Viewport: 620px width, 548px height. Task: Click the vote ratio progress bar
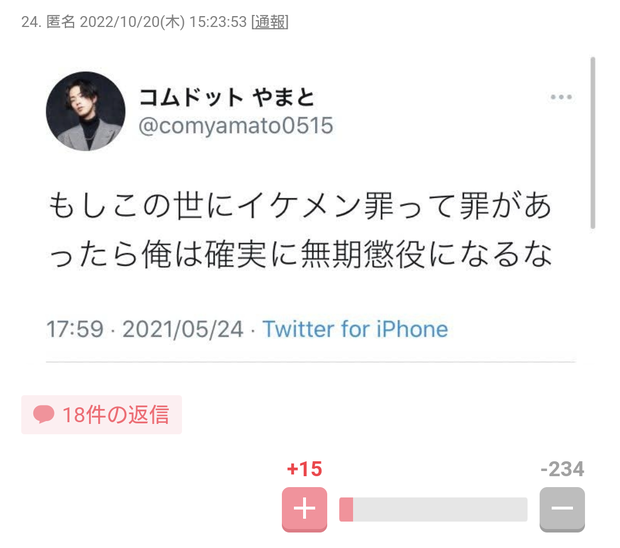tap(433, 509)
